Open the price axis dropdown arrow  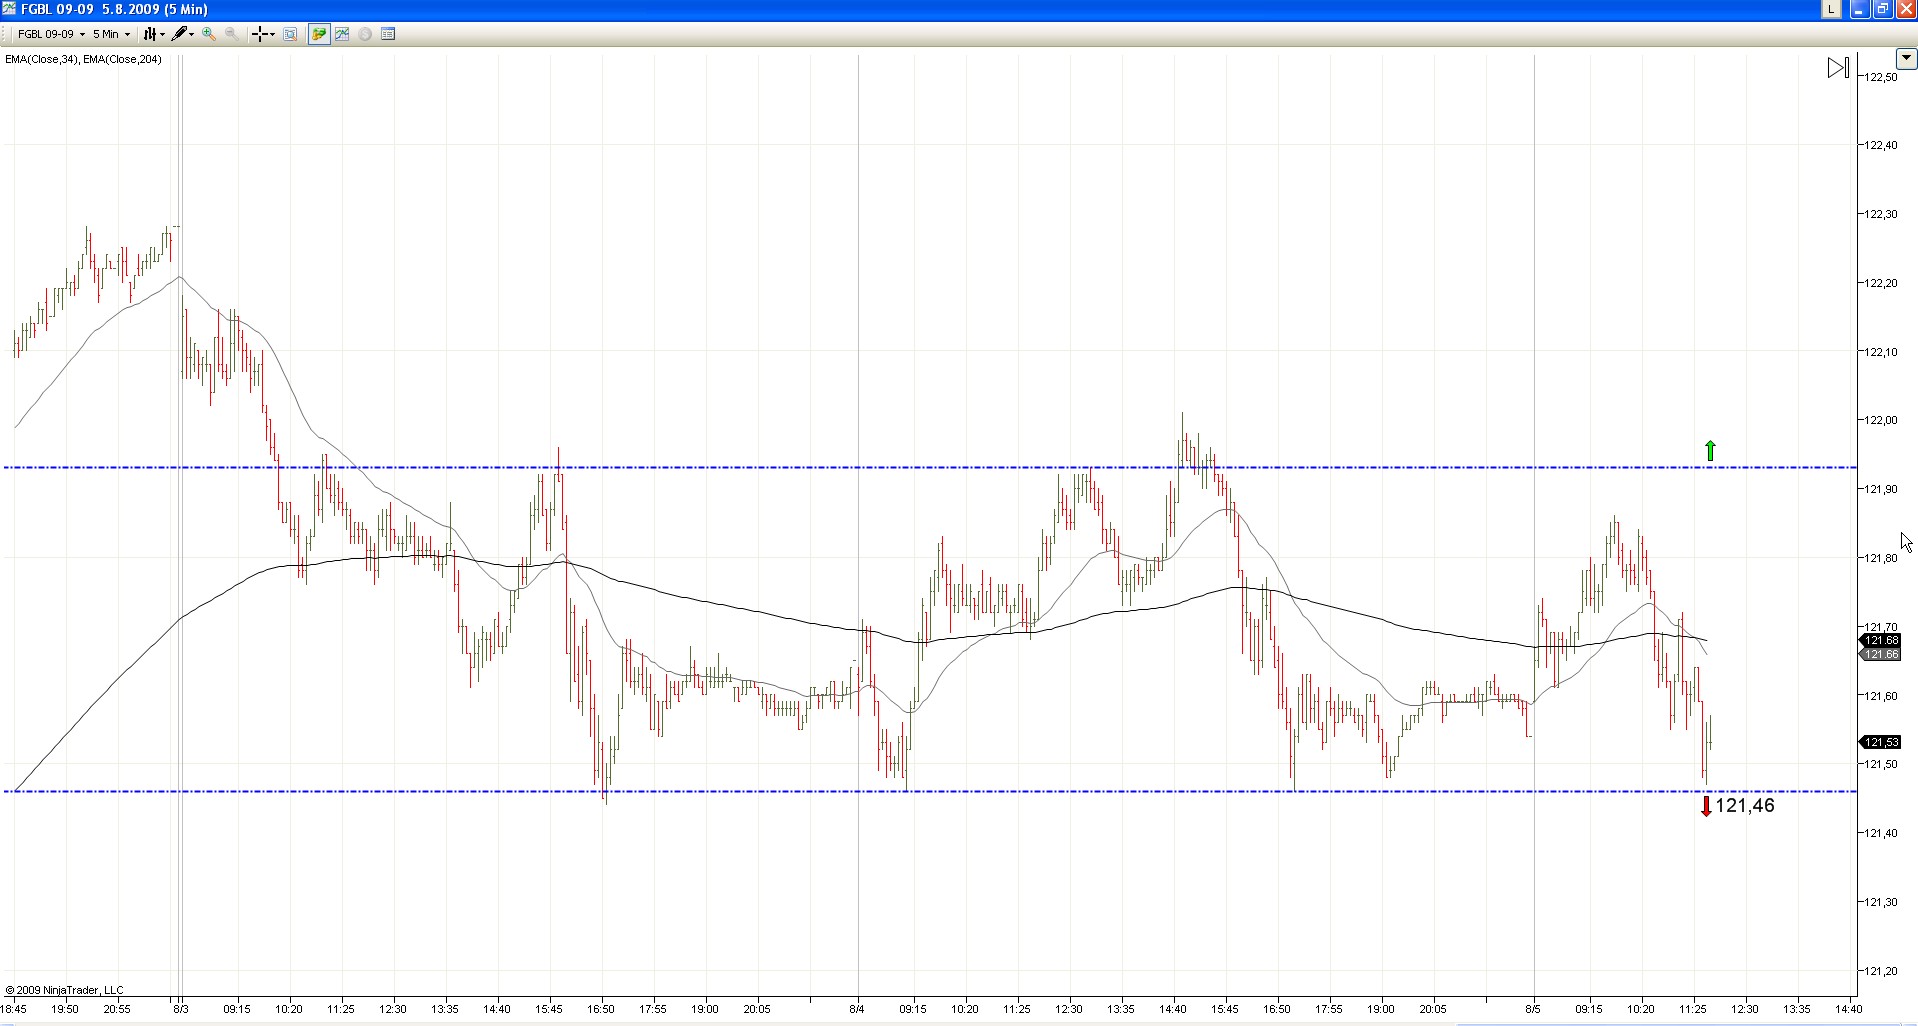(x=1906, y=58)
